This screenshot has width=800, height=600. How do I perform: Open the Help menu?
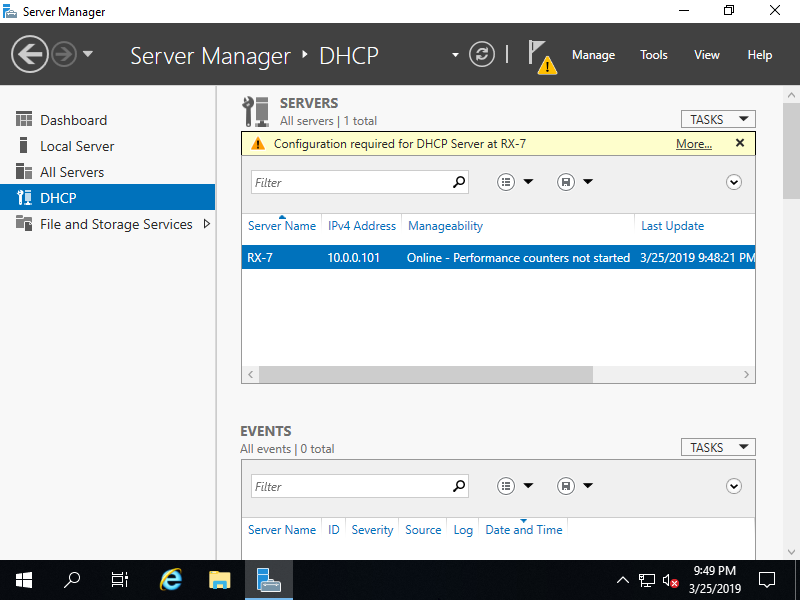pos(760,55)
